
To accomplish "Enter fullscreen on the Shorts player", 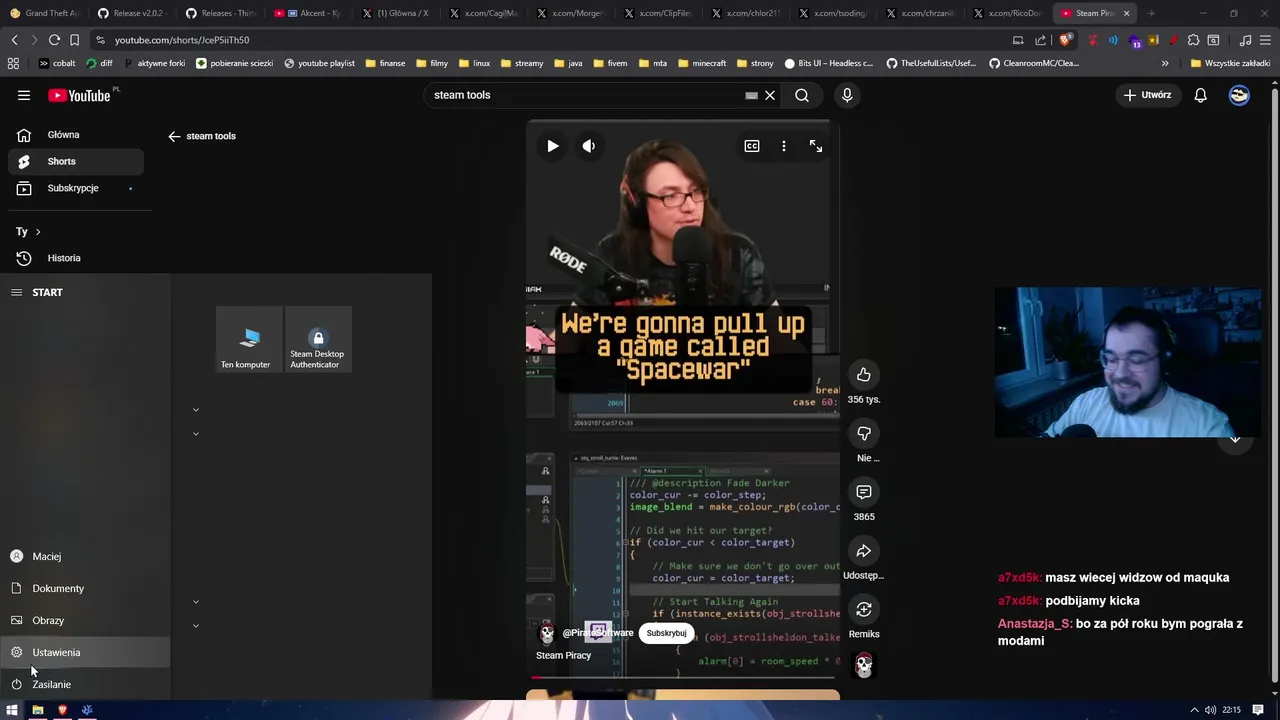I will (x=816, y=146).
